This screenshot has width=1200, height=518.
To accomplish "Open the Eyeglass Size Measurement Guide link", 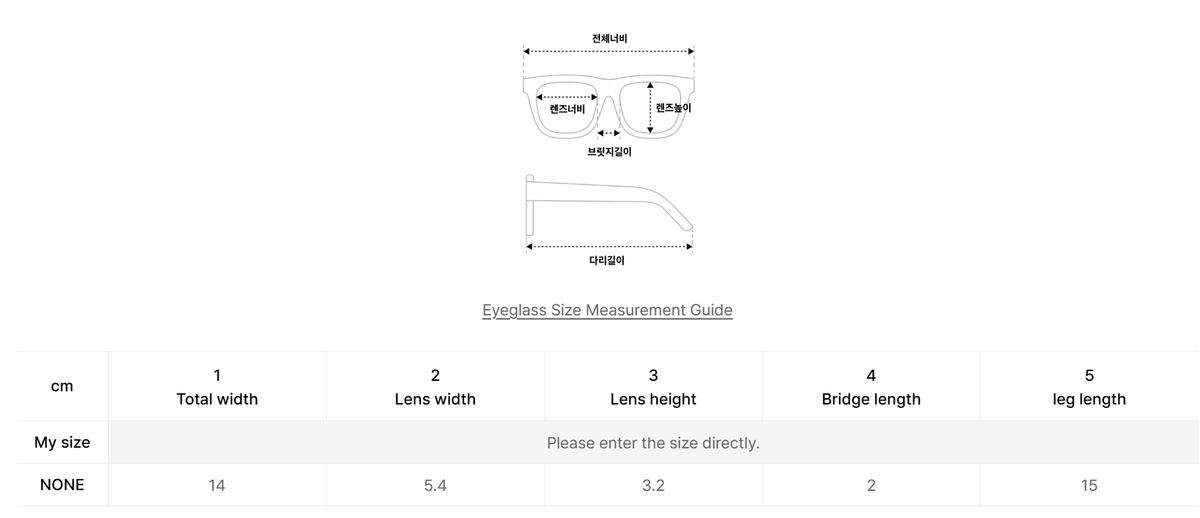I will [607, 310].
